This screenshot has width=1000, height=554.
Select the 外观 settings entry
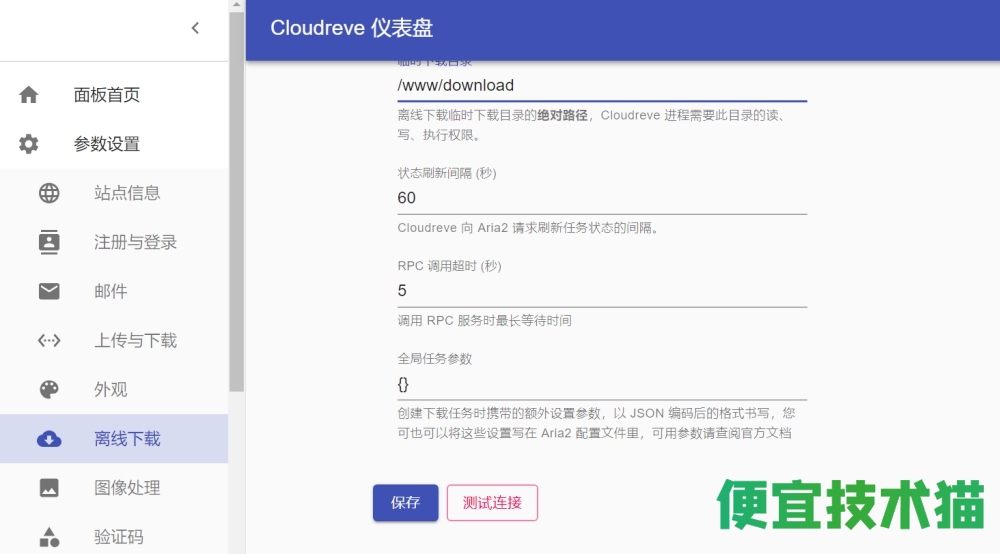pyautogui.click(x=114, y=390)
